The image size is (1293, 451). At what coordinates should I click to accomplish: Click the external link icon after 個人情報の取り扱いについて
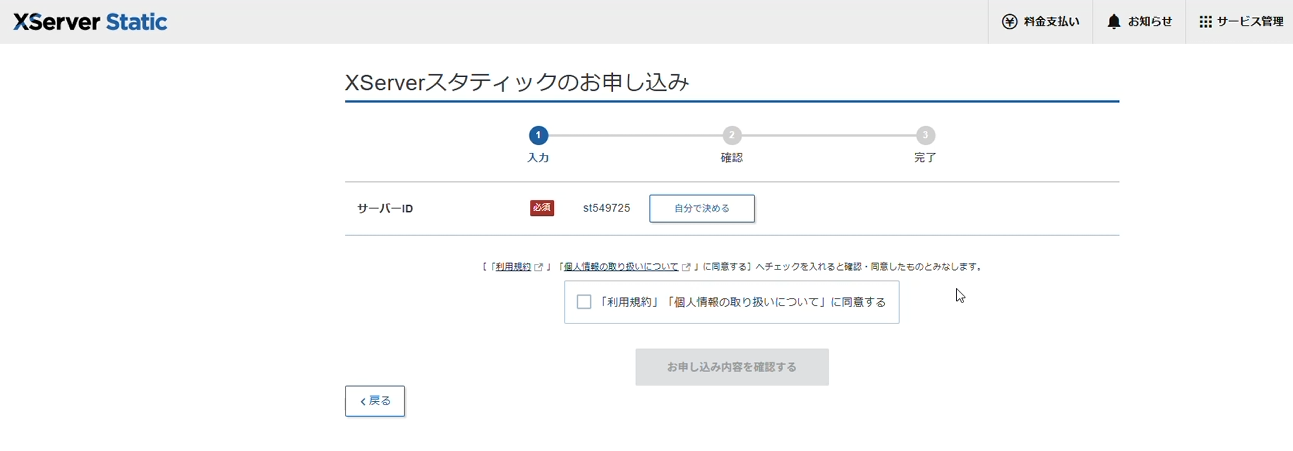(x=686, y=267)
